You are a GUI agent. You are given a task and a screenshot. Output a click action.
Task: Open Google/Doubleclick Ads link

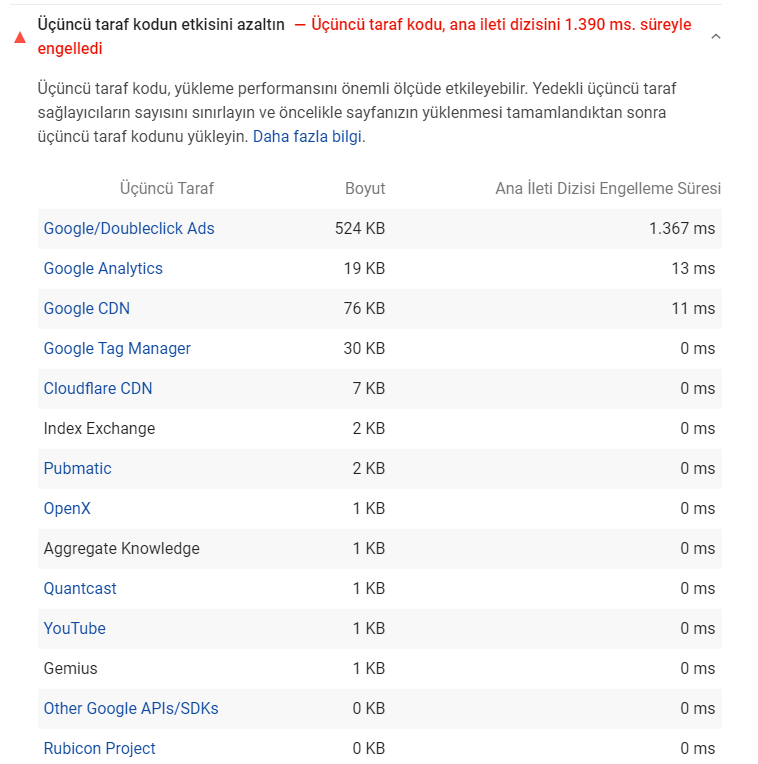point(129,229)
